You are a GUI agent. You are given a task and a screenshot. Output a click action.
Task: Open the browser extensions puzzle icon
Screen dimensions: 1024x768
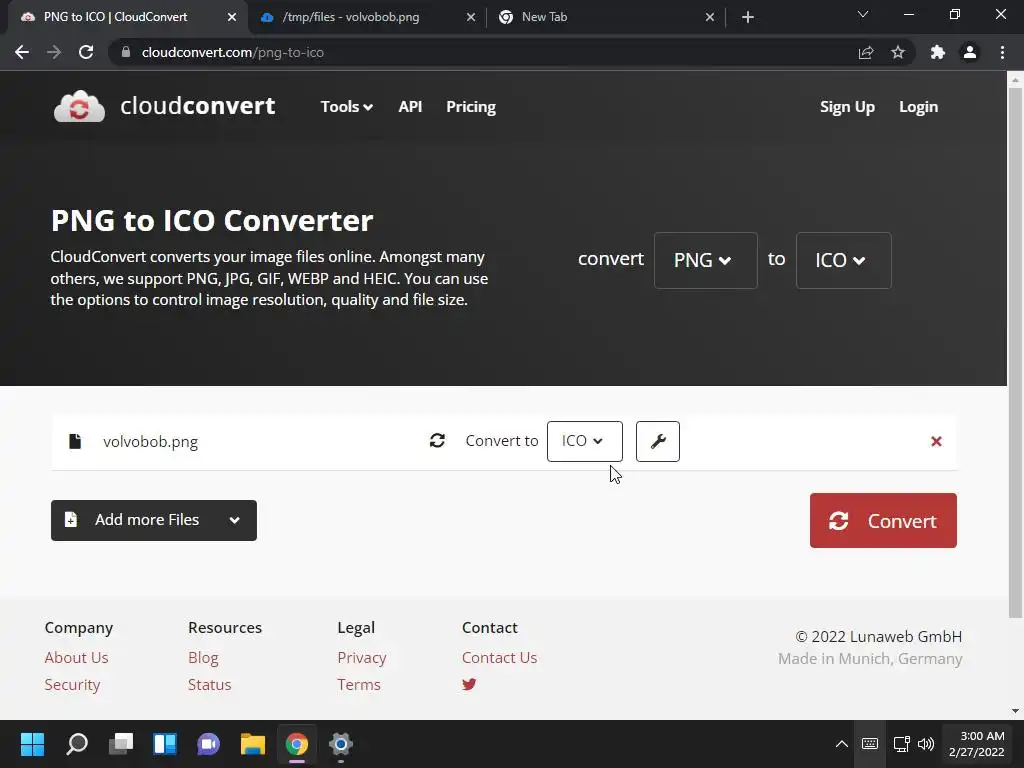tap(938, 52)
